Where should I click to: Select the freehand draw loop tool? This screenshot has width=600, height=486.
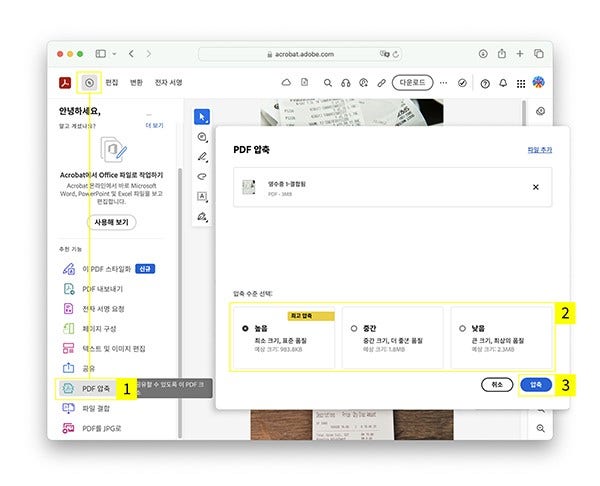coord(202,176)
